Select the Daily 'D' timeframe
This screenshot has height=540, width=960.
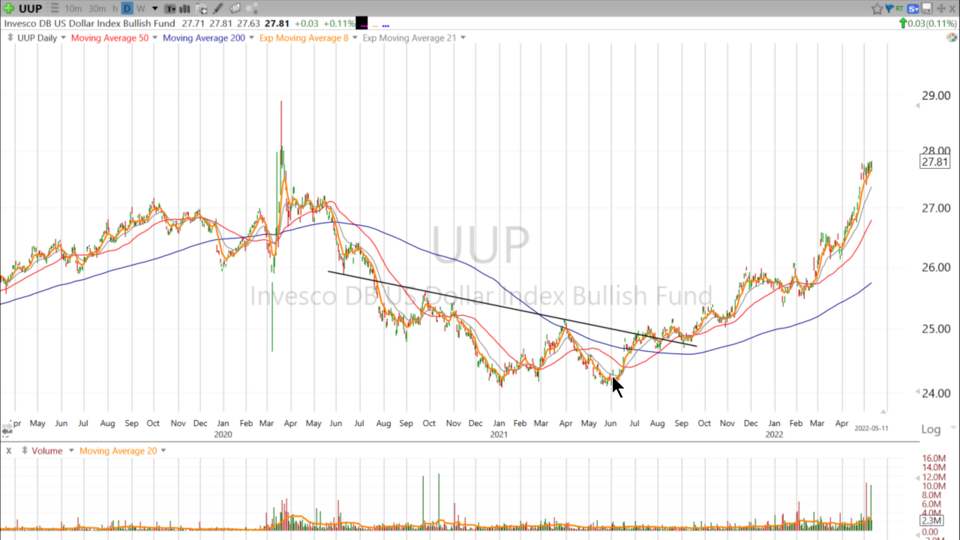tap(127, 9)
